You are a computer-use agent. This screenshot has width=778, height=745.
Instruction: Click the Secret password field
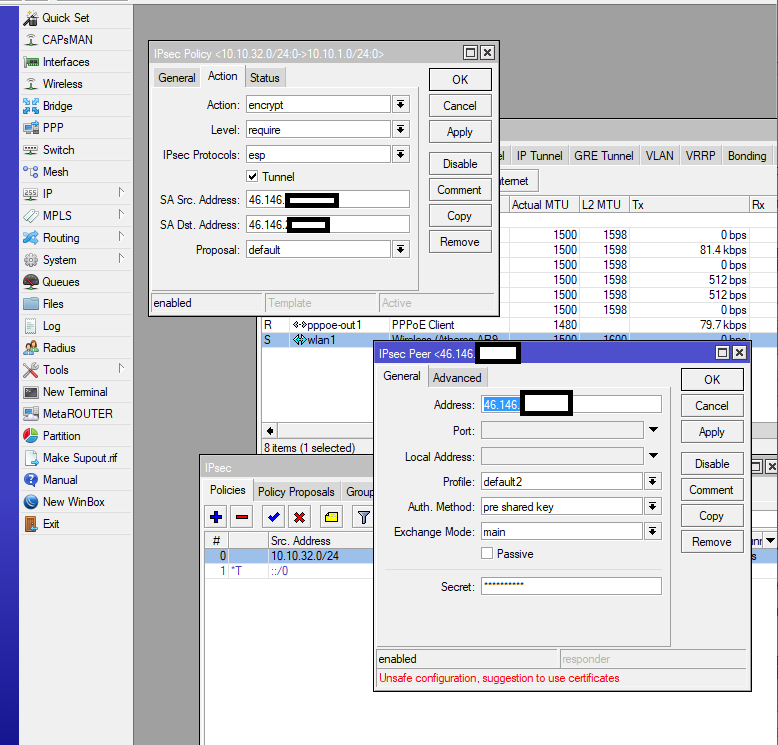pos(570,586)
